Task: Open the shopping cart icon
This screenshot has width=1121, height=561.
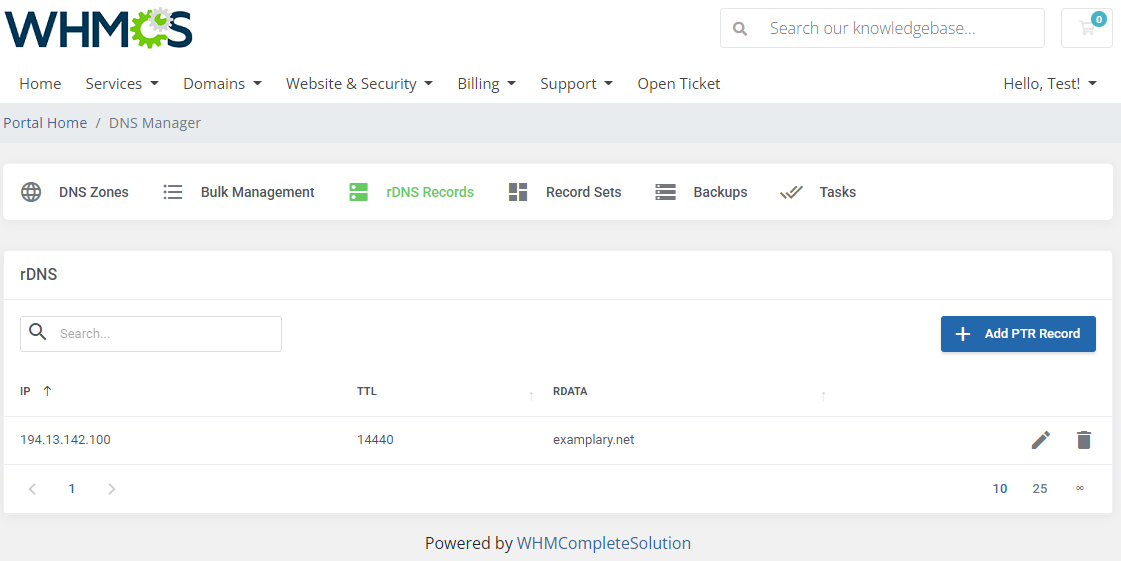Action: [x=1087, y=28]
